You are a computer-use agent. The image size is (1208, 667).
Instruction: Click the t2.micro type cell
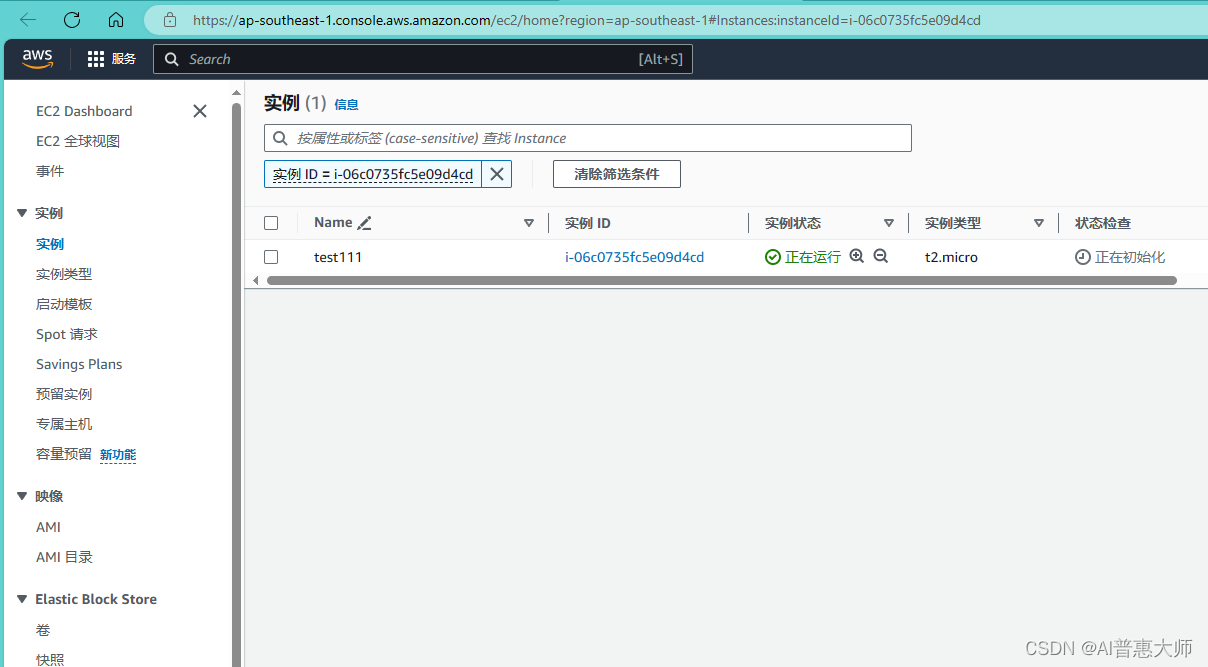pyautogui.click(x=951, y=257)
